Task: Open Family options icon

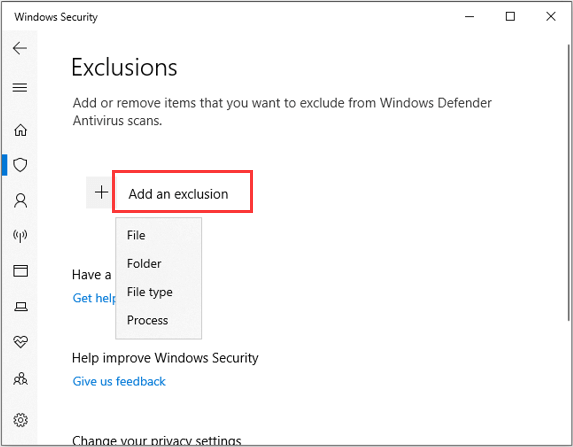Action: [20, 379]
